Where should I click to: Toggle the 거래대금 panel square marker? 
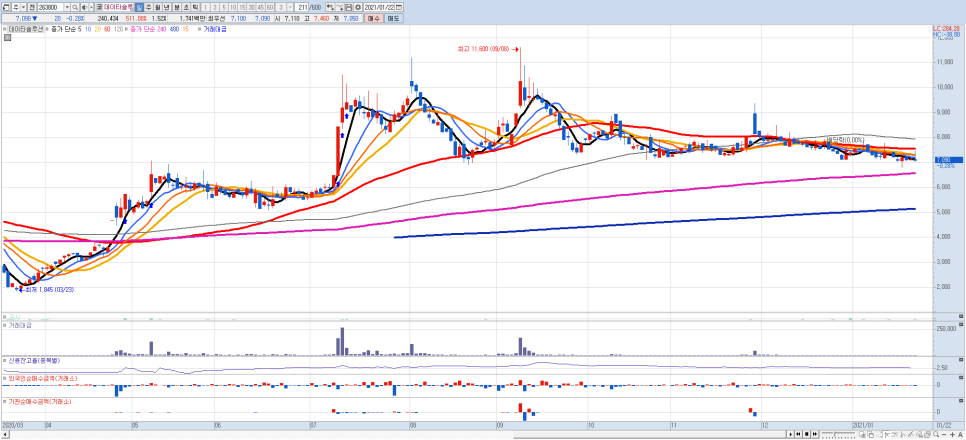click(5, 325)
